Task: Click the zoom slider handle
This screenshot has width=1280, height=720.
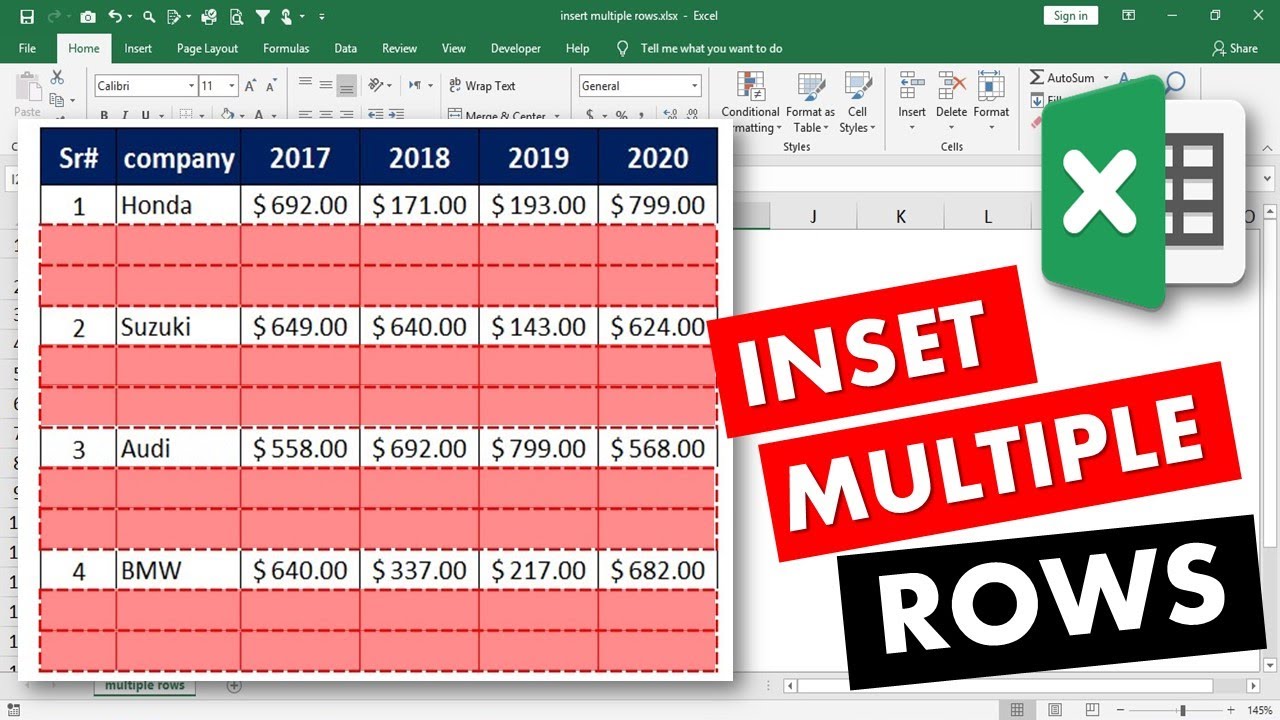Action: [1183, 710]
